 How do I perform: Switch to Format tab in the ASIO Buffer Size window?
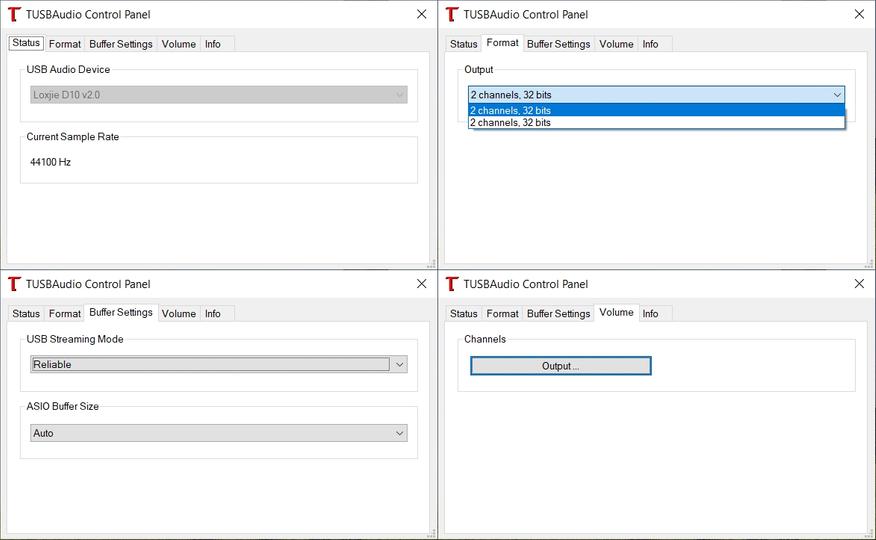65,314
